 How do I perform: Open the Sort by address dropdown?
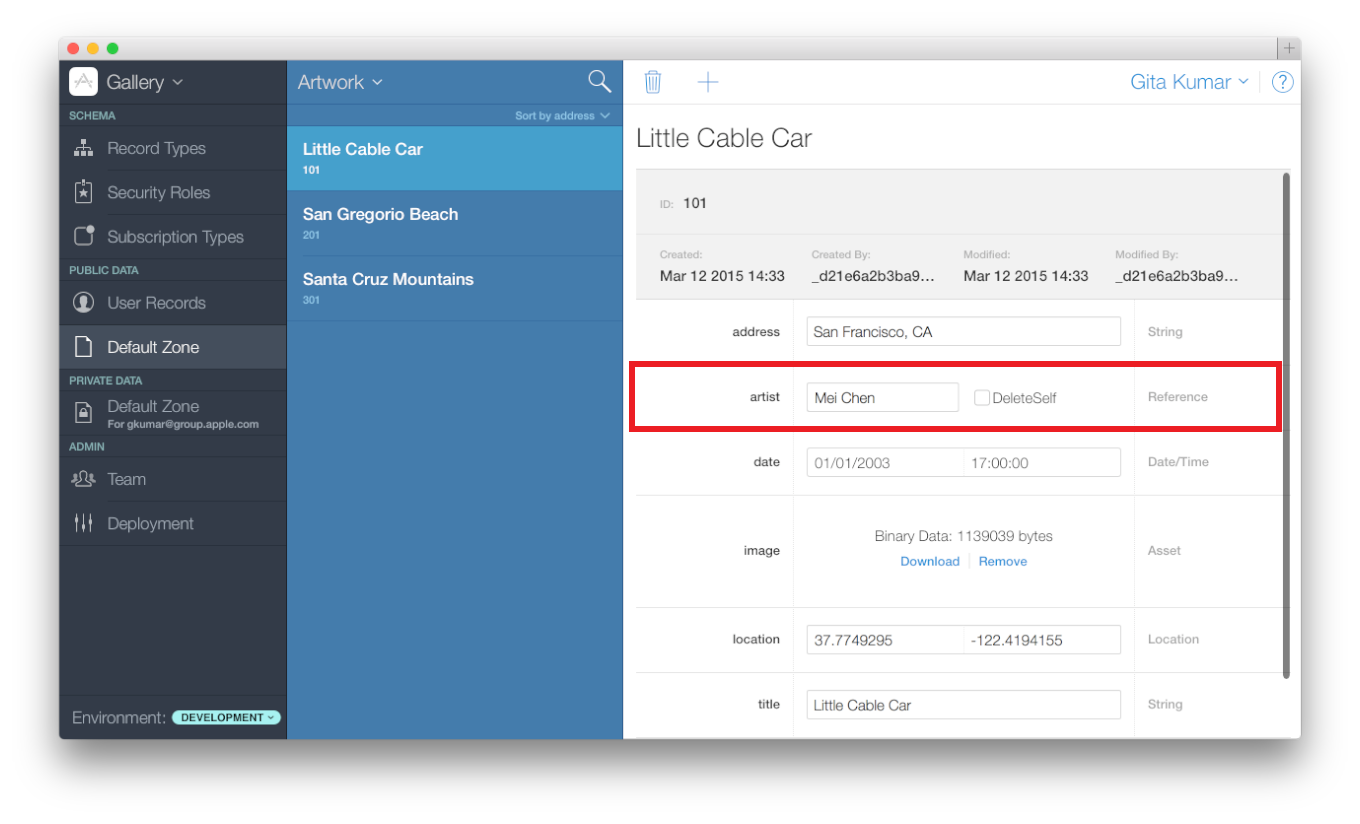[561, 116]
